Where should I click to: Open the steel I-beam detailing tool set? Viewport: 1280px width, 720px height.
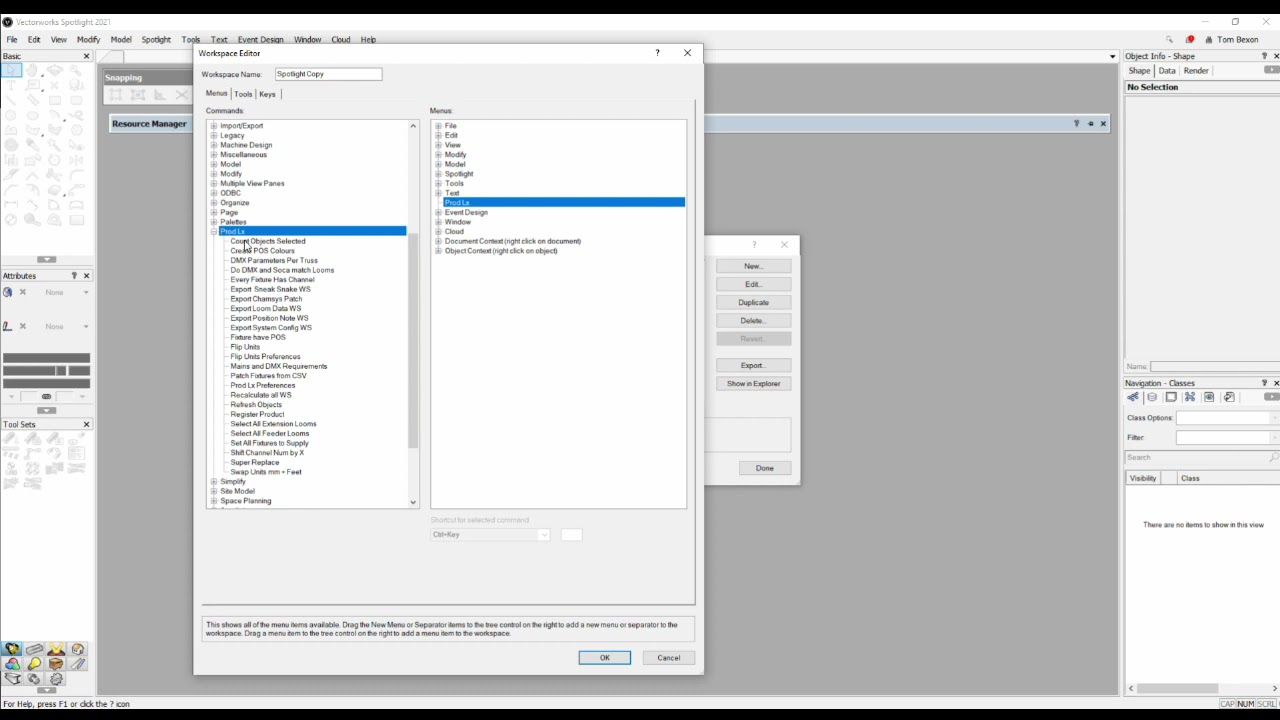click(x=12, y=679)
